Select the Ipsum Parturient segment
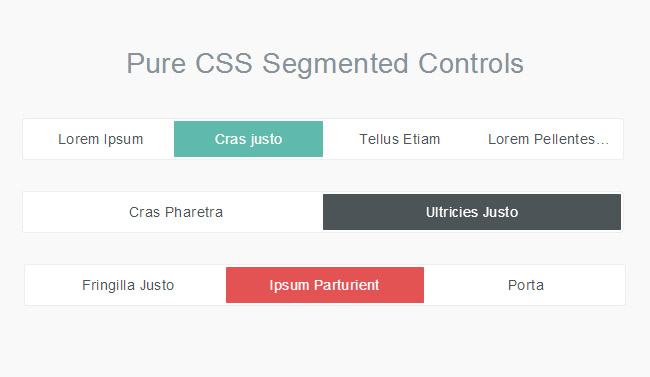 (325, 285)
